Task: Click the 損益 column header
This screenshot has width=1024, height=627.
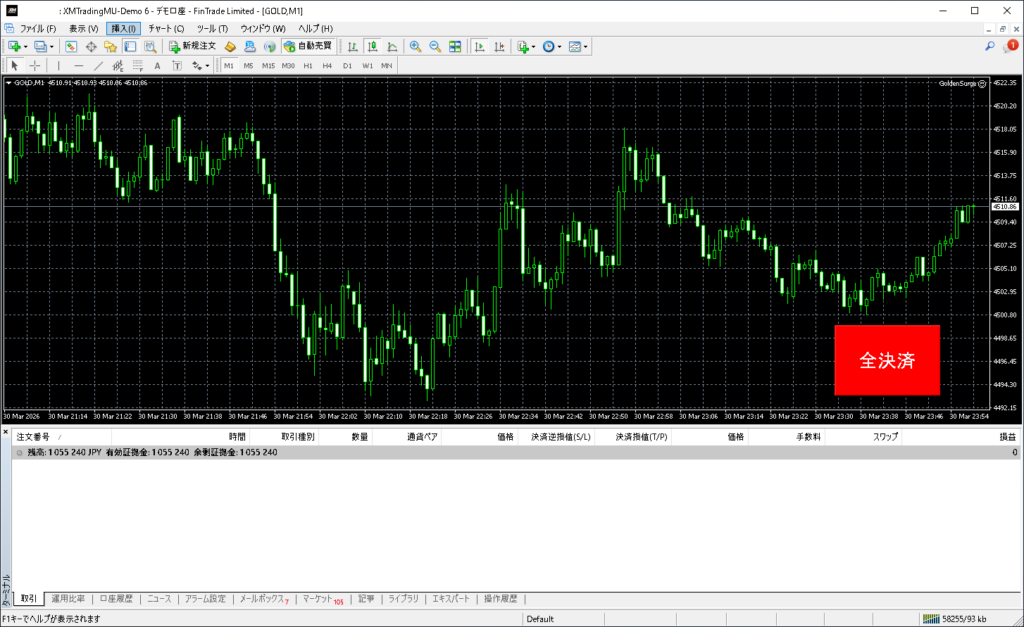Action: point(1008,437)
